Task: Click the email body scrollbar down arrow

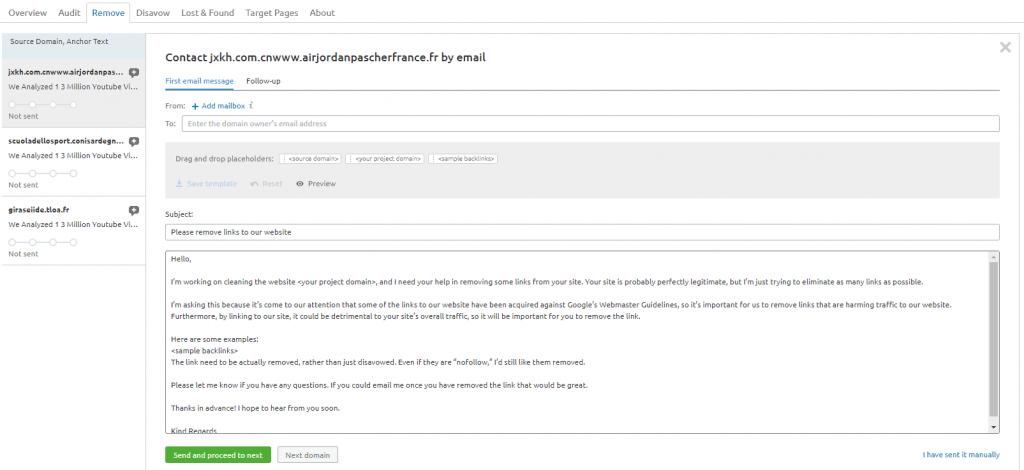Action: (x=994, y=428)
